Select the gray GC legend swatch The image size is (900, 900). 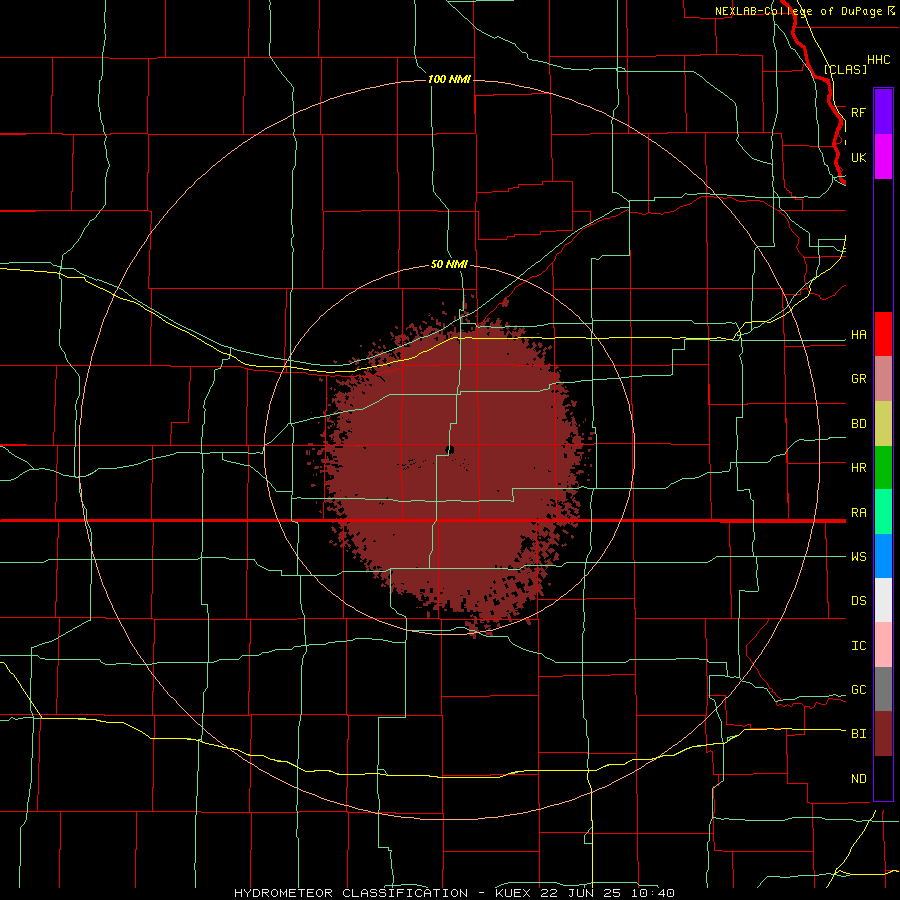(883, 689)
